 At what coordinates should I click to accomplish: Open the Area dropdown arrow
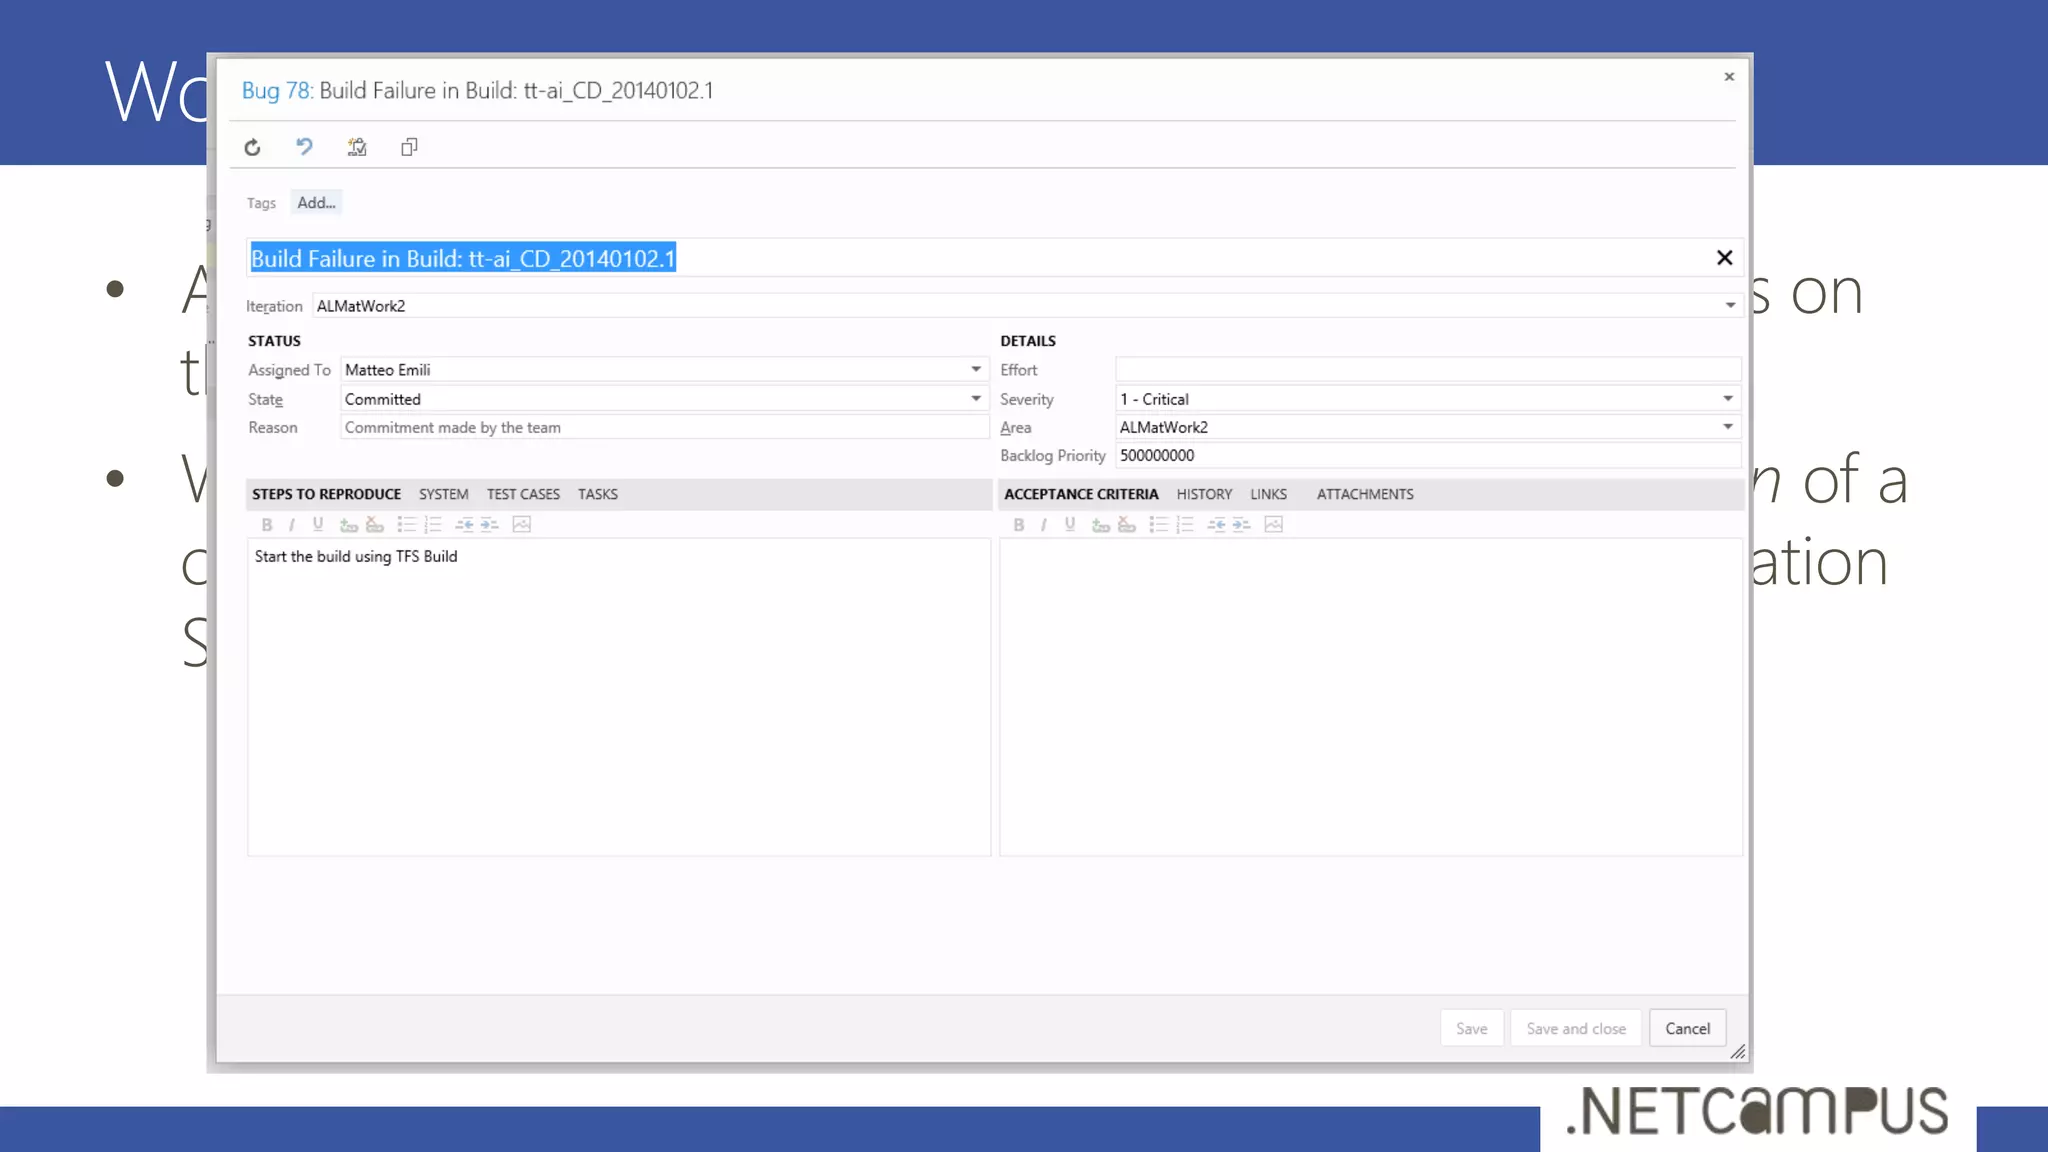pos(1728,426)
